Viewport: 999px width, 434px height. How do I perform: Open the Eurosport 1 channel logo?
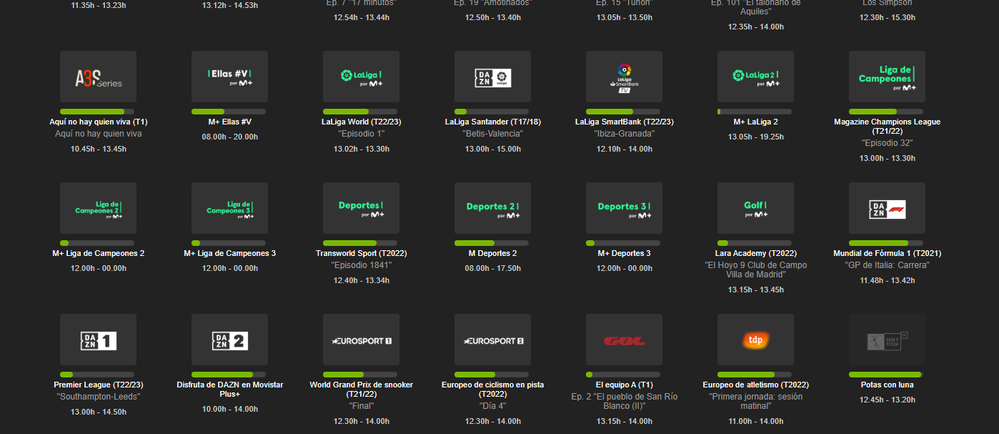(361, 340)
